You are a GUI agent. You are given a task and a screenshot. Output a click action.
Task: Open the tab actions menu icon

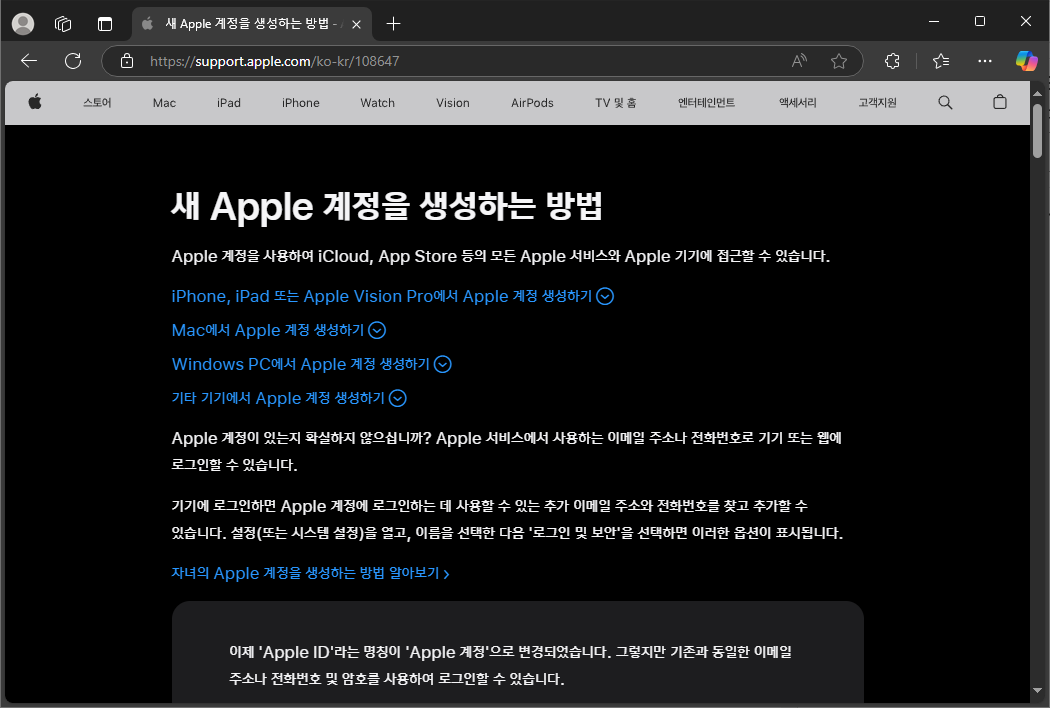coord(105,24)
